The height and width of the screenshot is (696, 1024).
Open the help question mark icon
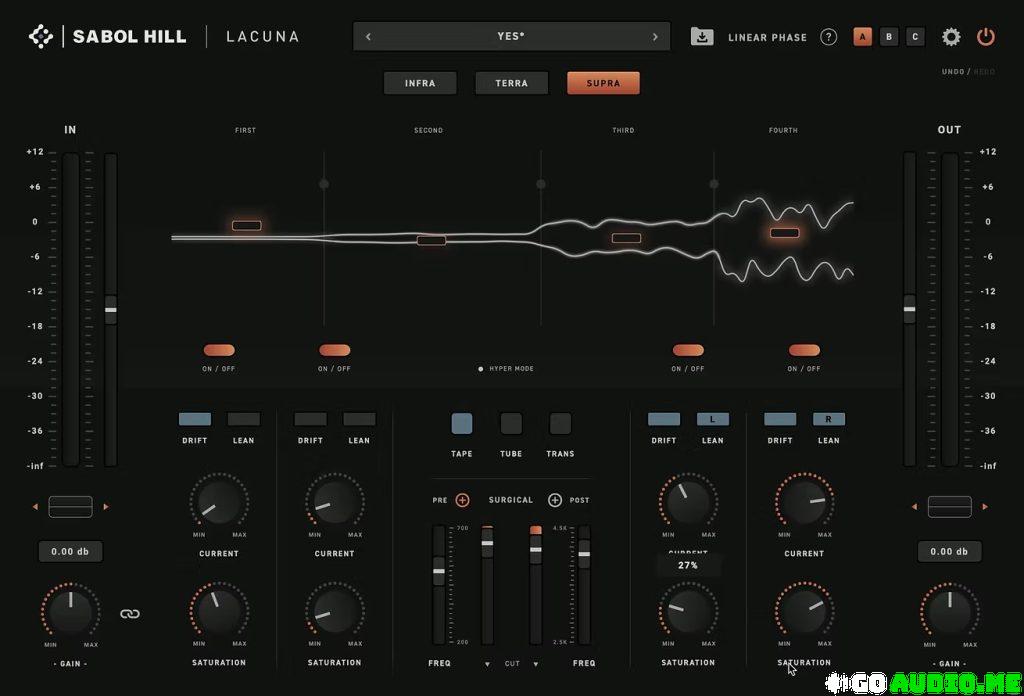click(828, 37)
